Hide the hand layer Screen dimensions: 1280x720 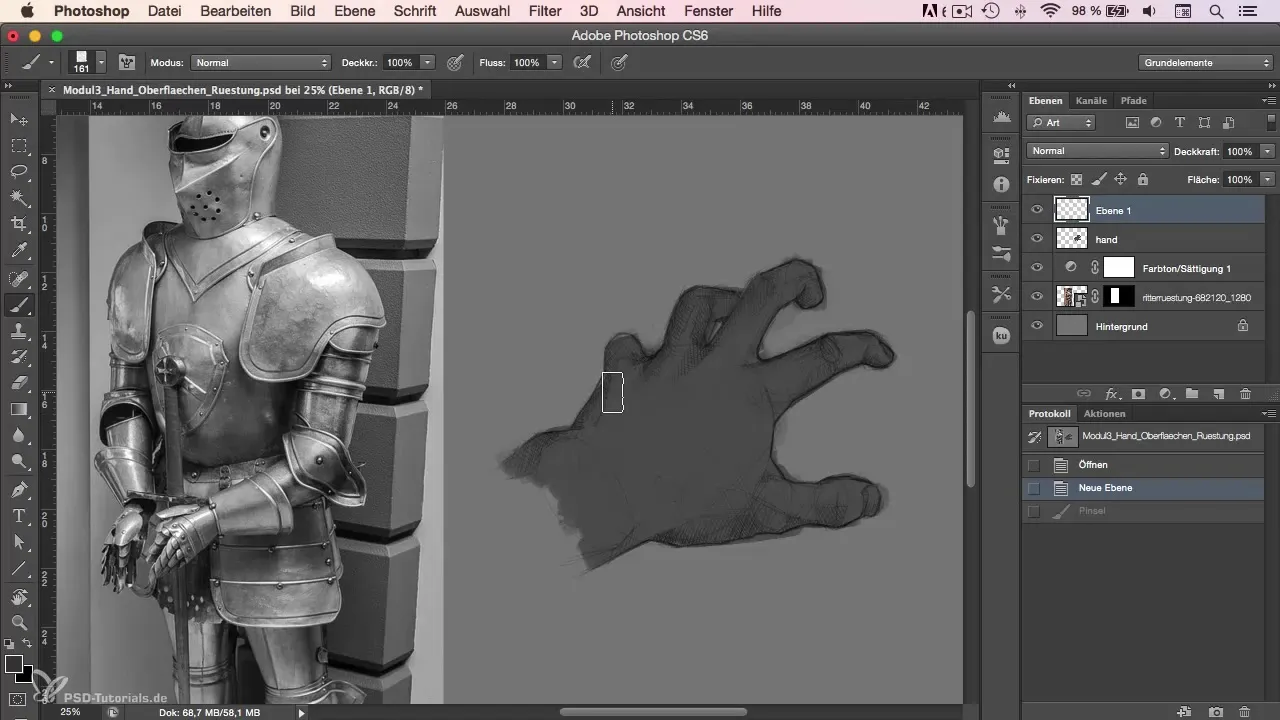click(1037, 239)
